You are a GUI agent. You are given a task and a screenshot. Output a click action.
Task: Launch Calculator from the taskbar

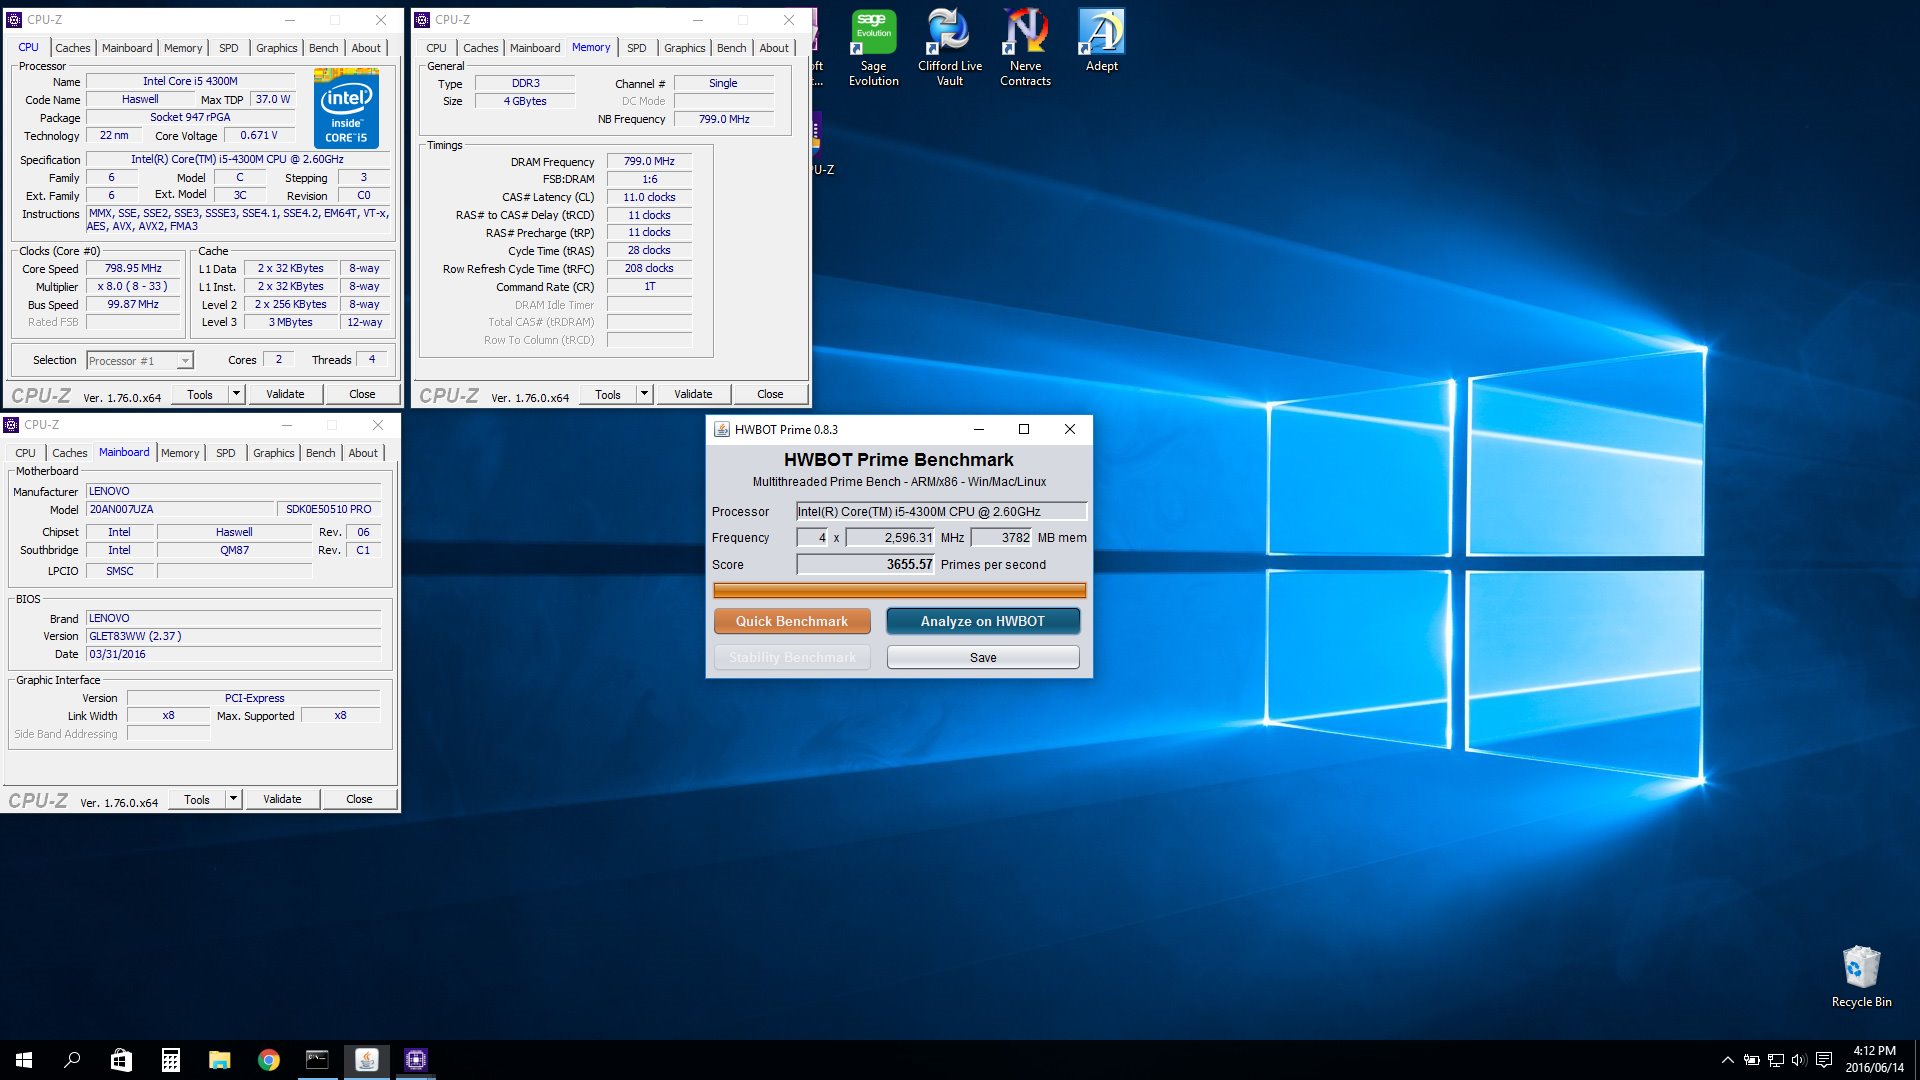170,1060
